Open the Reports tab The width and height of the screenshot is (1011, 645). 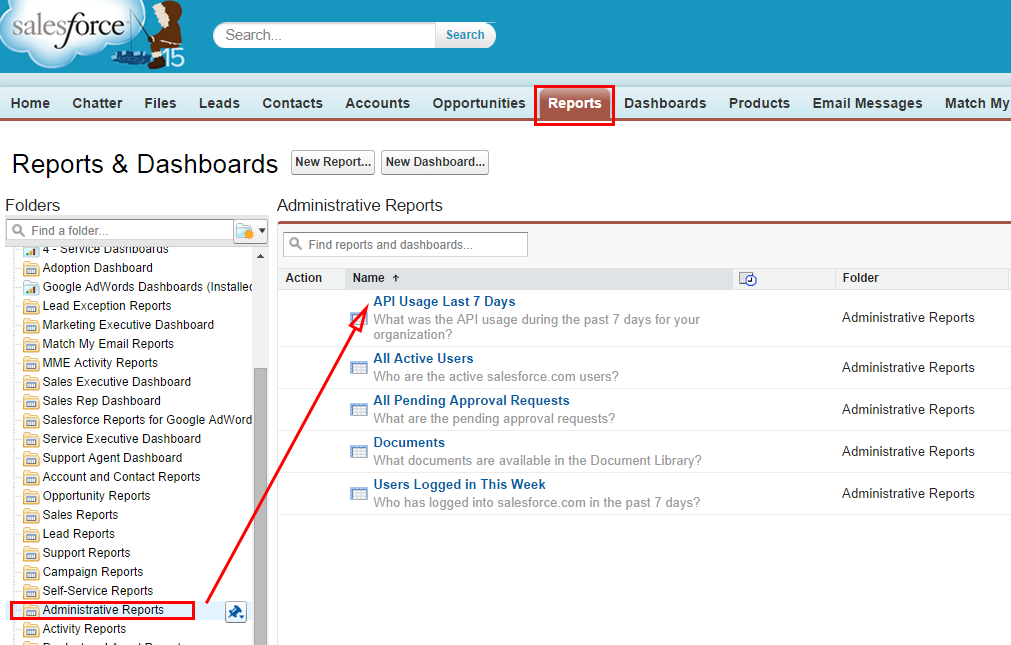pyautogui.click(x=574, y=104)
